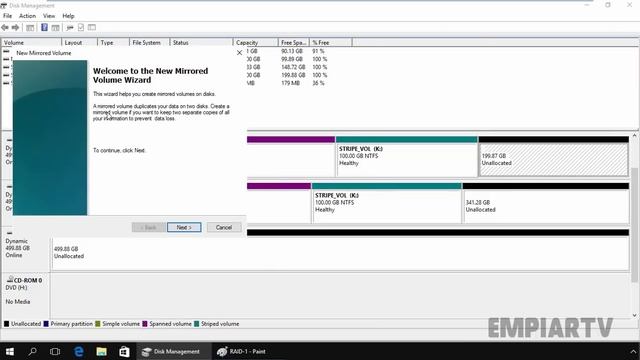The height and width of the screenshot is (360, 640).
Task: Open the Action menu
Action: click(x=27, y=16)
